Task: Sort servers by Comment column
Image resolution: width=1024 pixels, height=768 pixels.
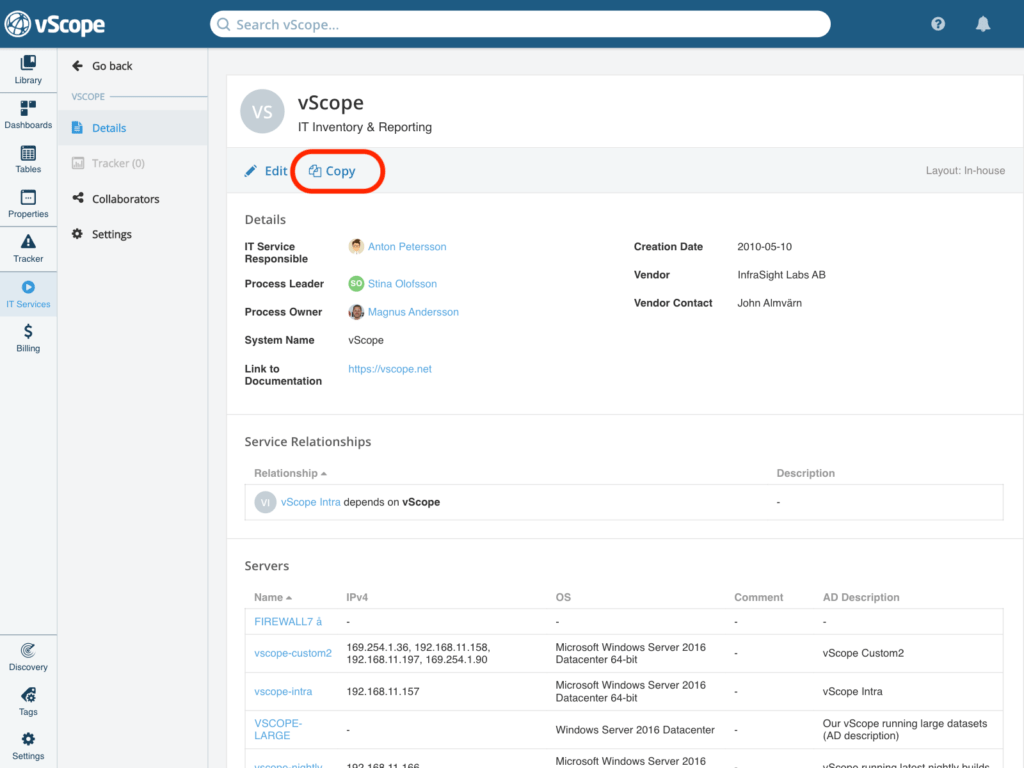Action: click(758, 597)
